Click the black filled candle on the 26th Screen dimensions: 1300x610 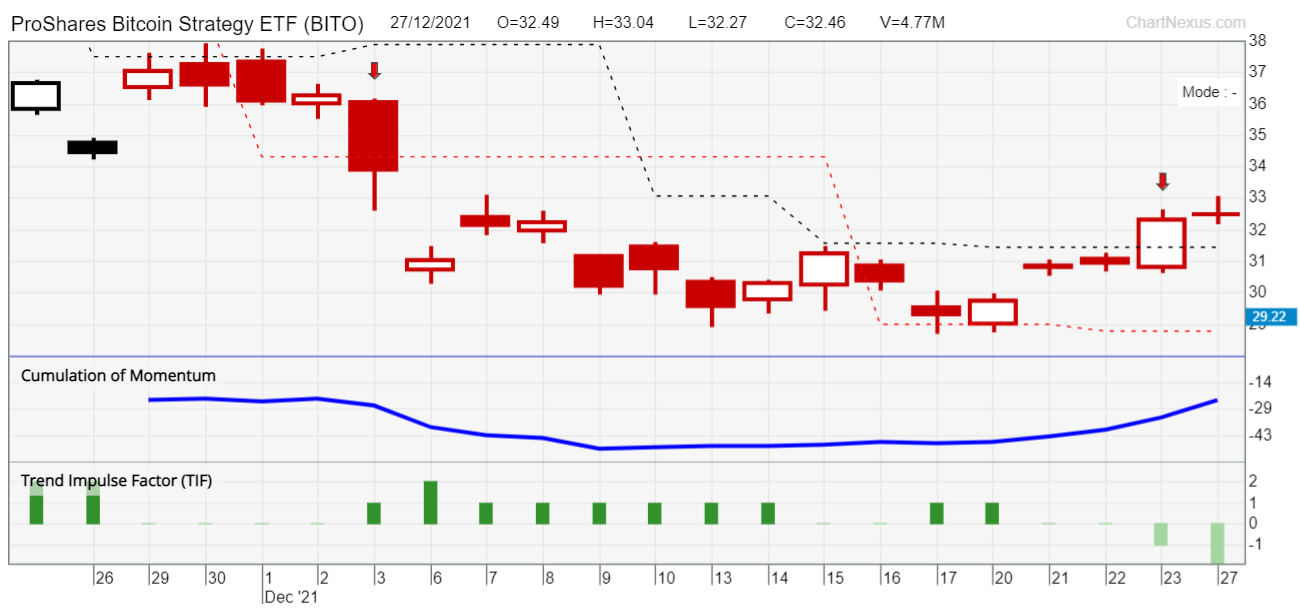(93, 147)
